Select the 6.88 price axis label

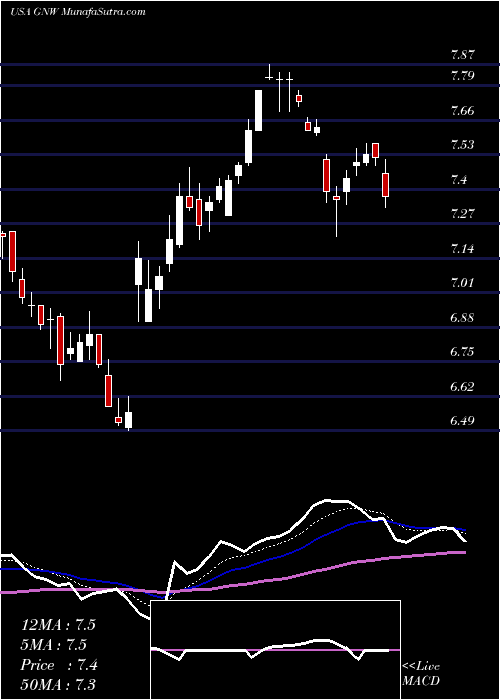click(x=463, y=318)
